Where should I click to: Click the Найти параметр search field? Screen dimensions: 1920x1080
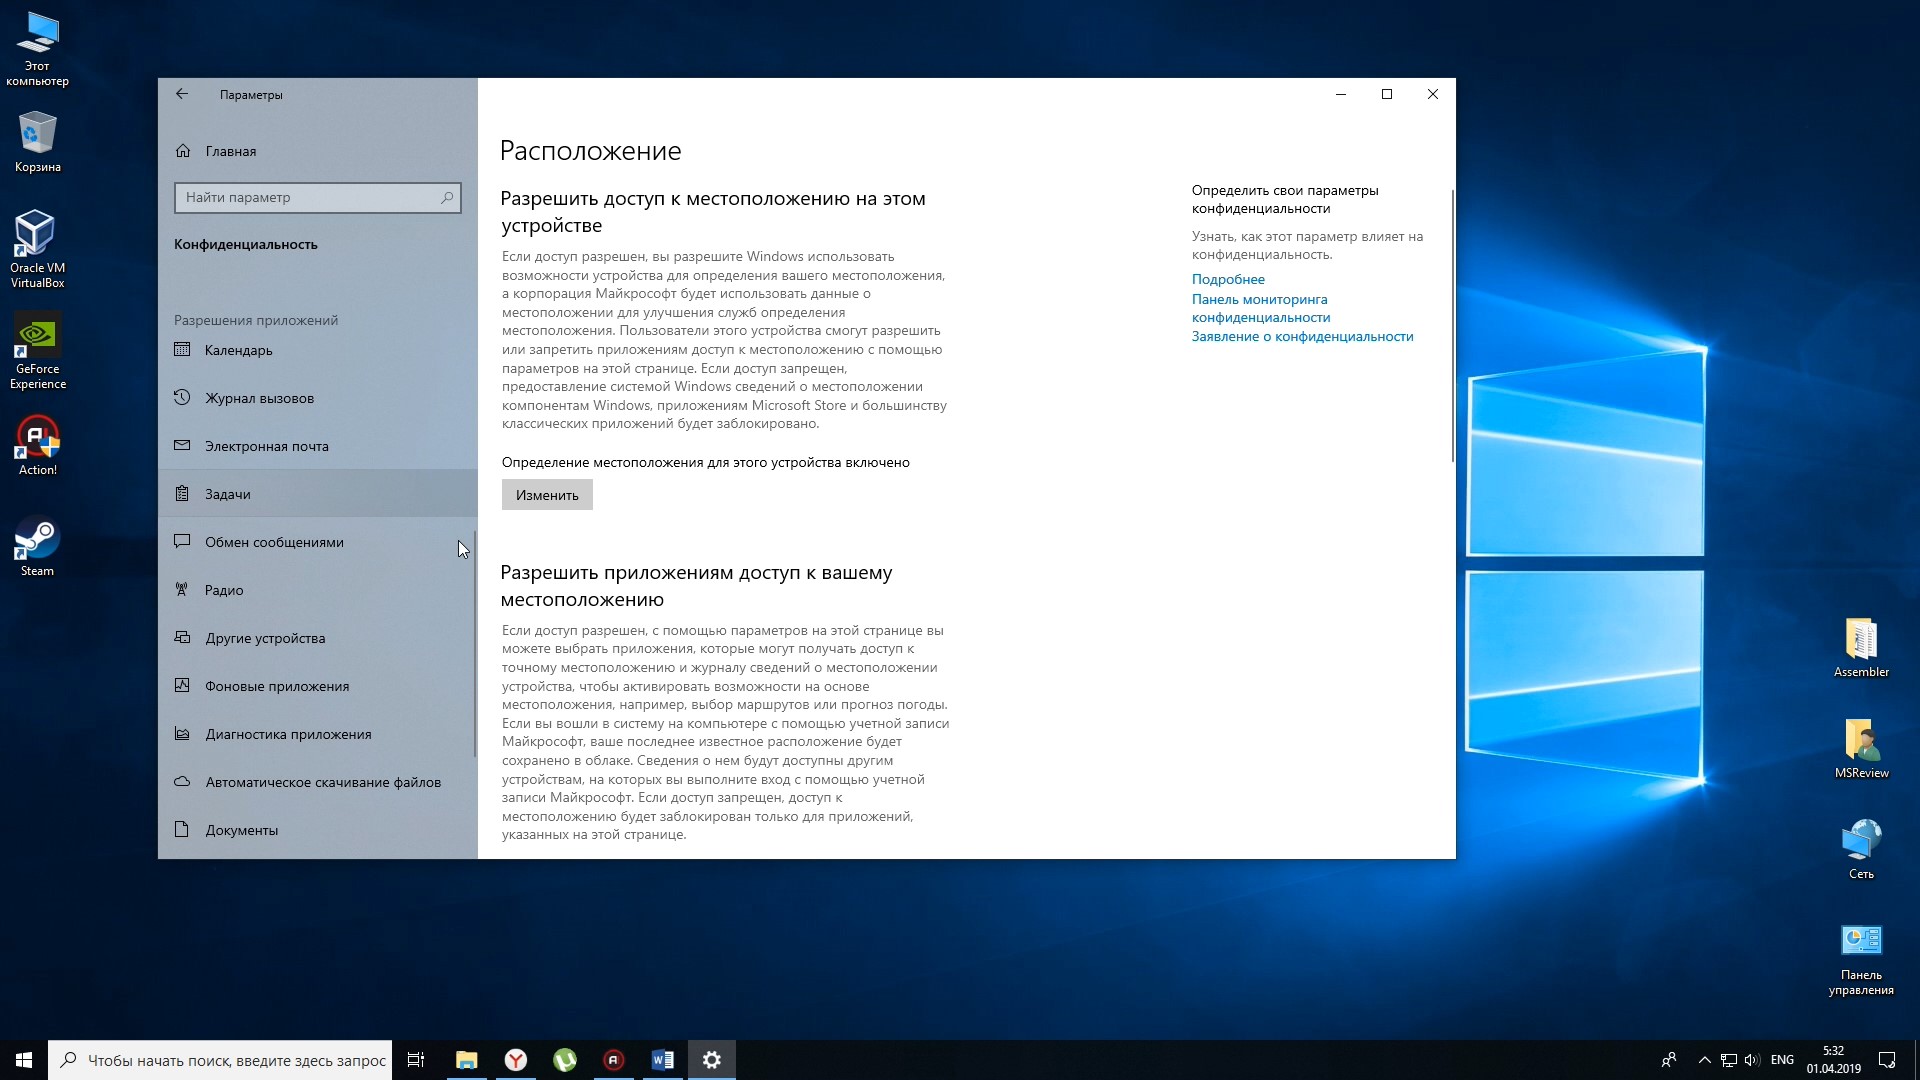310,197
